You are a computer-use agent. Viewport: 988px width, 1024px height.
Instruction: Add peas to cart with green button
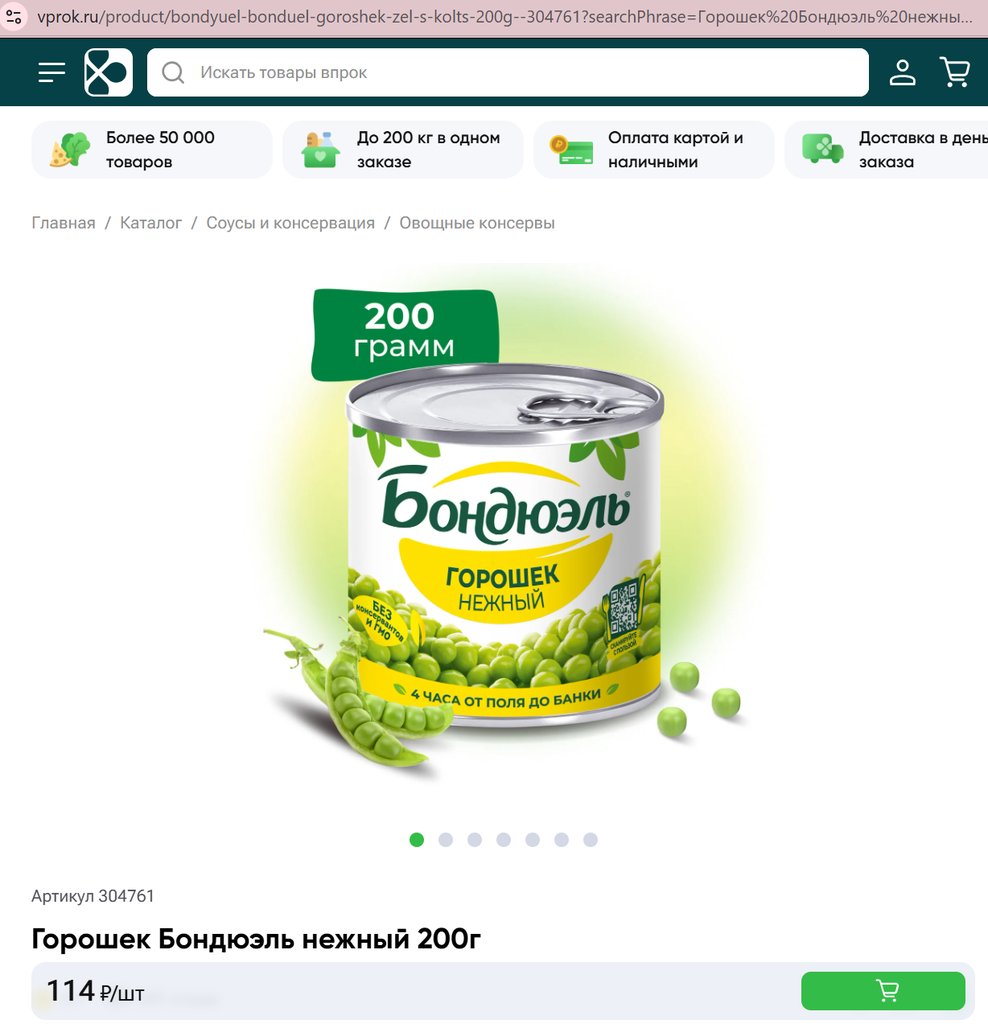(x=883, y=991)
